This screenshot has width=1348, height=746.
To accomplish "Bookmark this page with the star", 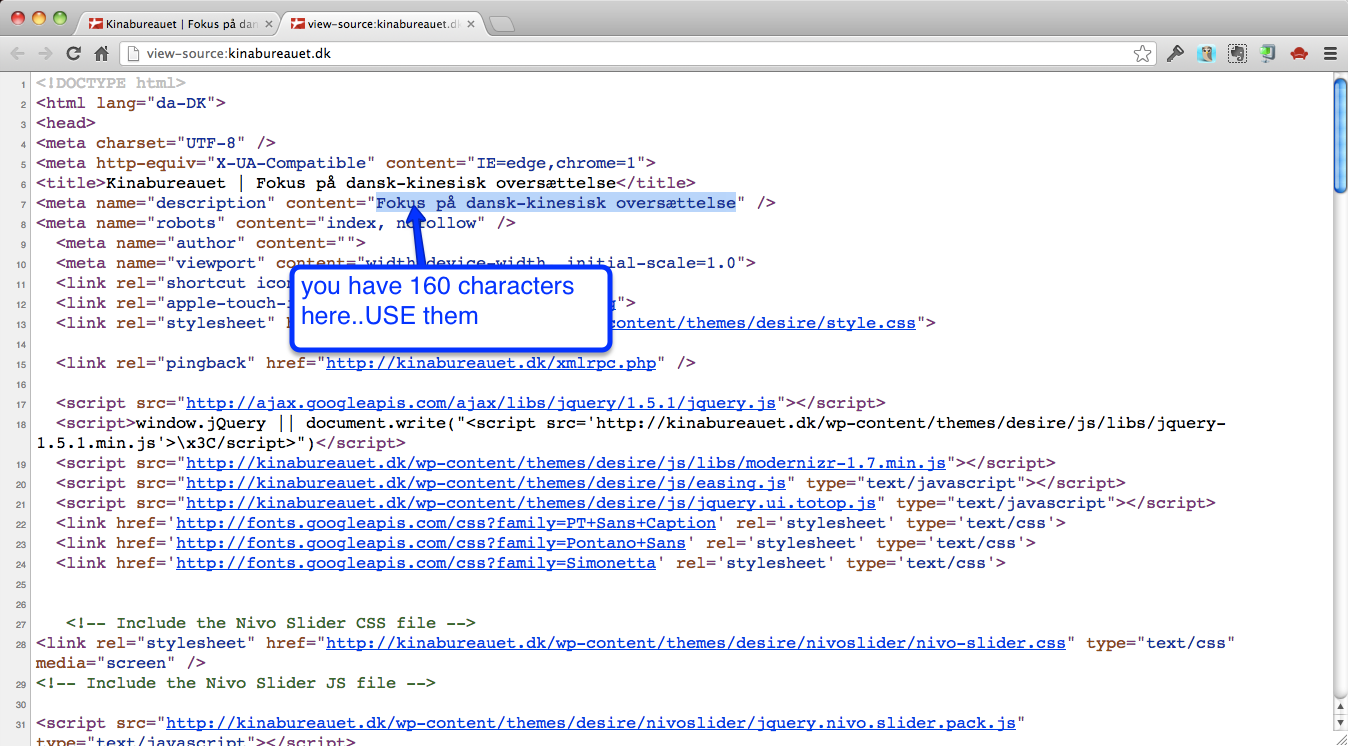I will 1142,54.
